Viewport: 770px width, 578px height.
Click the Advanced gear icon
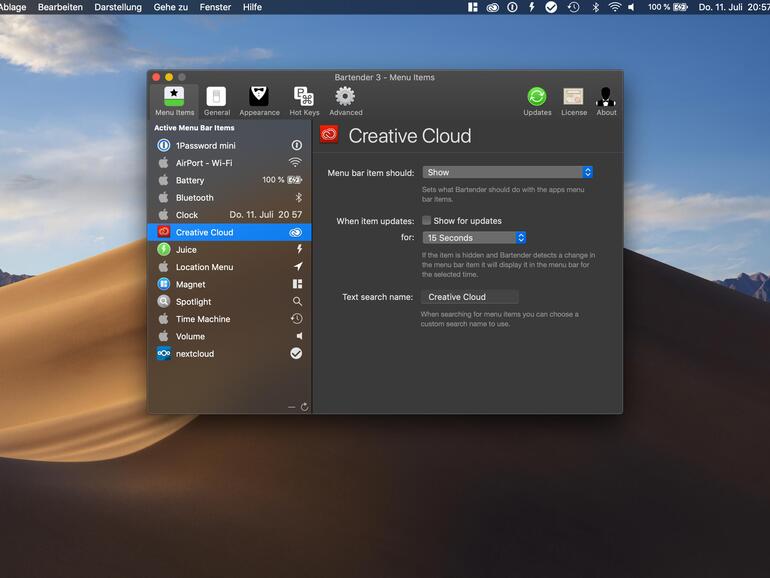[x=345, y=100]
